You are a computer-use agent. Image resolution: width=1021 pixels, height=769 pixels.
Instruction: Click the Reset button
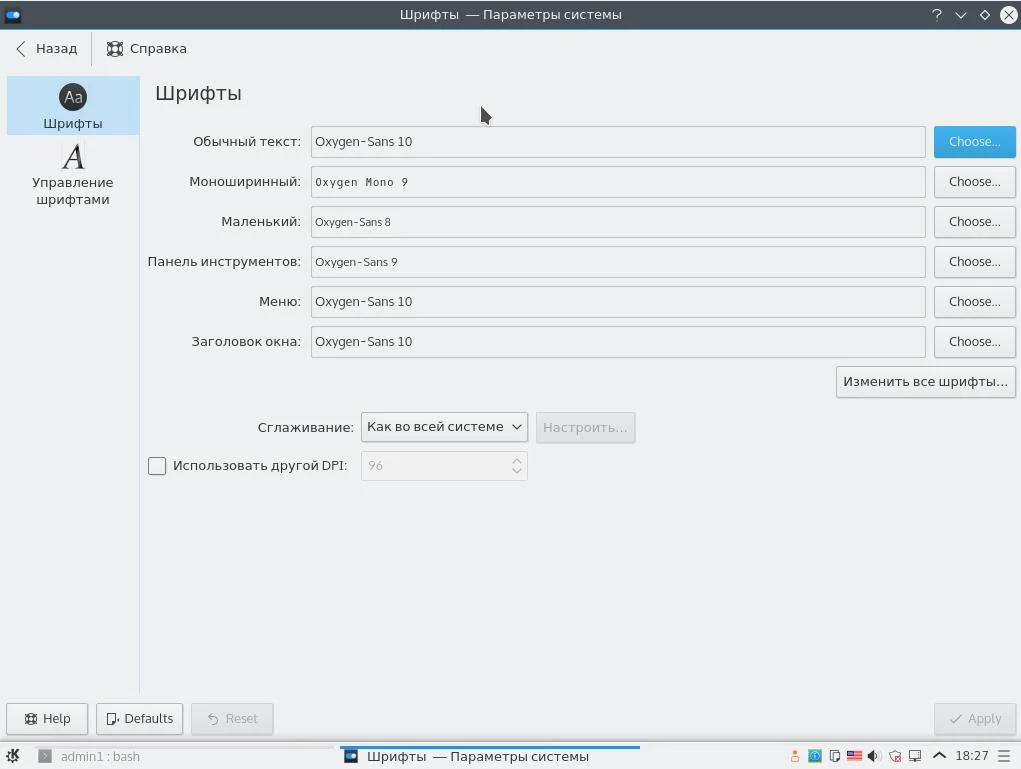pos(232,719)
